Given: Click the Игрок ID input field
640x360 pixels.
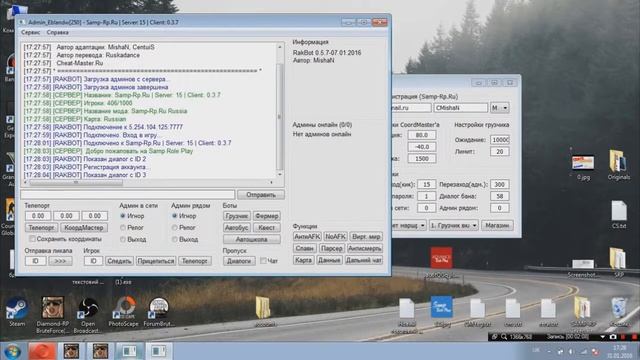Looking at the screenshot, I should tap(93, 261).
